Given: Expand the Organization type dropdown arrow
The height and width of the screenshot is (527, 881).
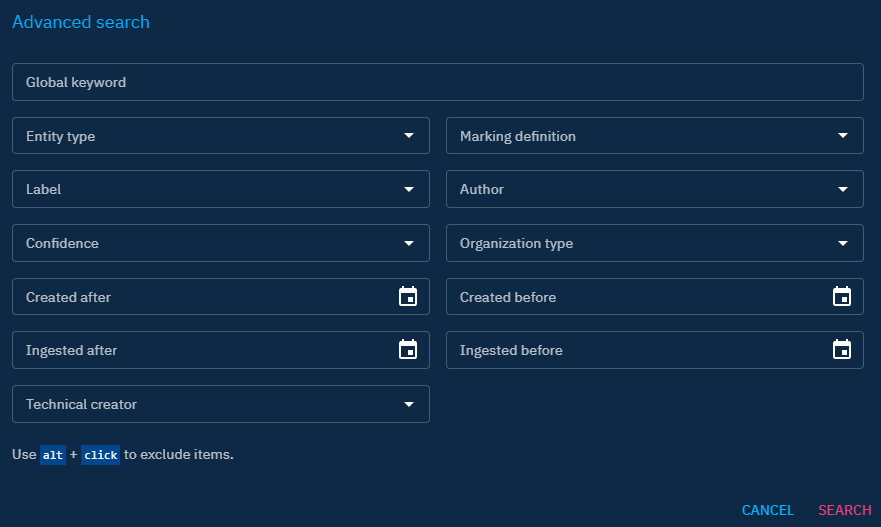Looking at the screenshot, I should point(843,243).
